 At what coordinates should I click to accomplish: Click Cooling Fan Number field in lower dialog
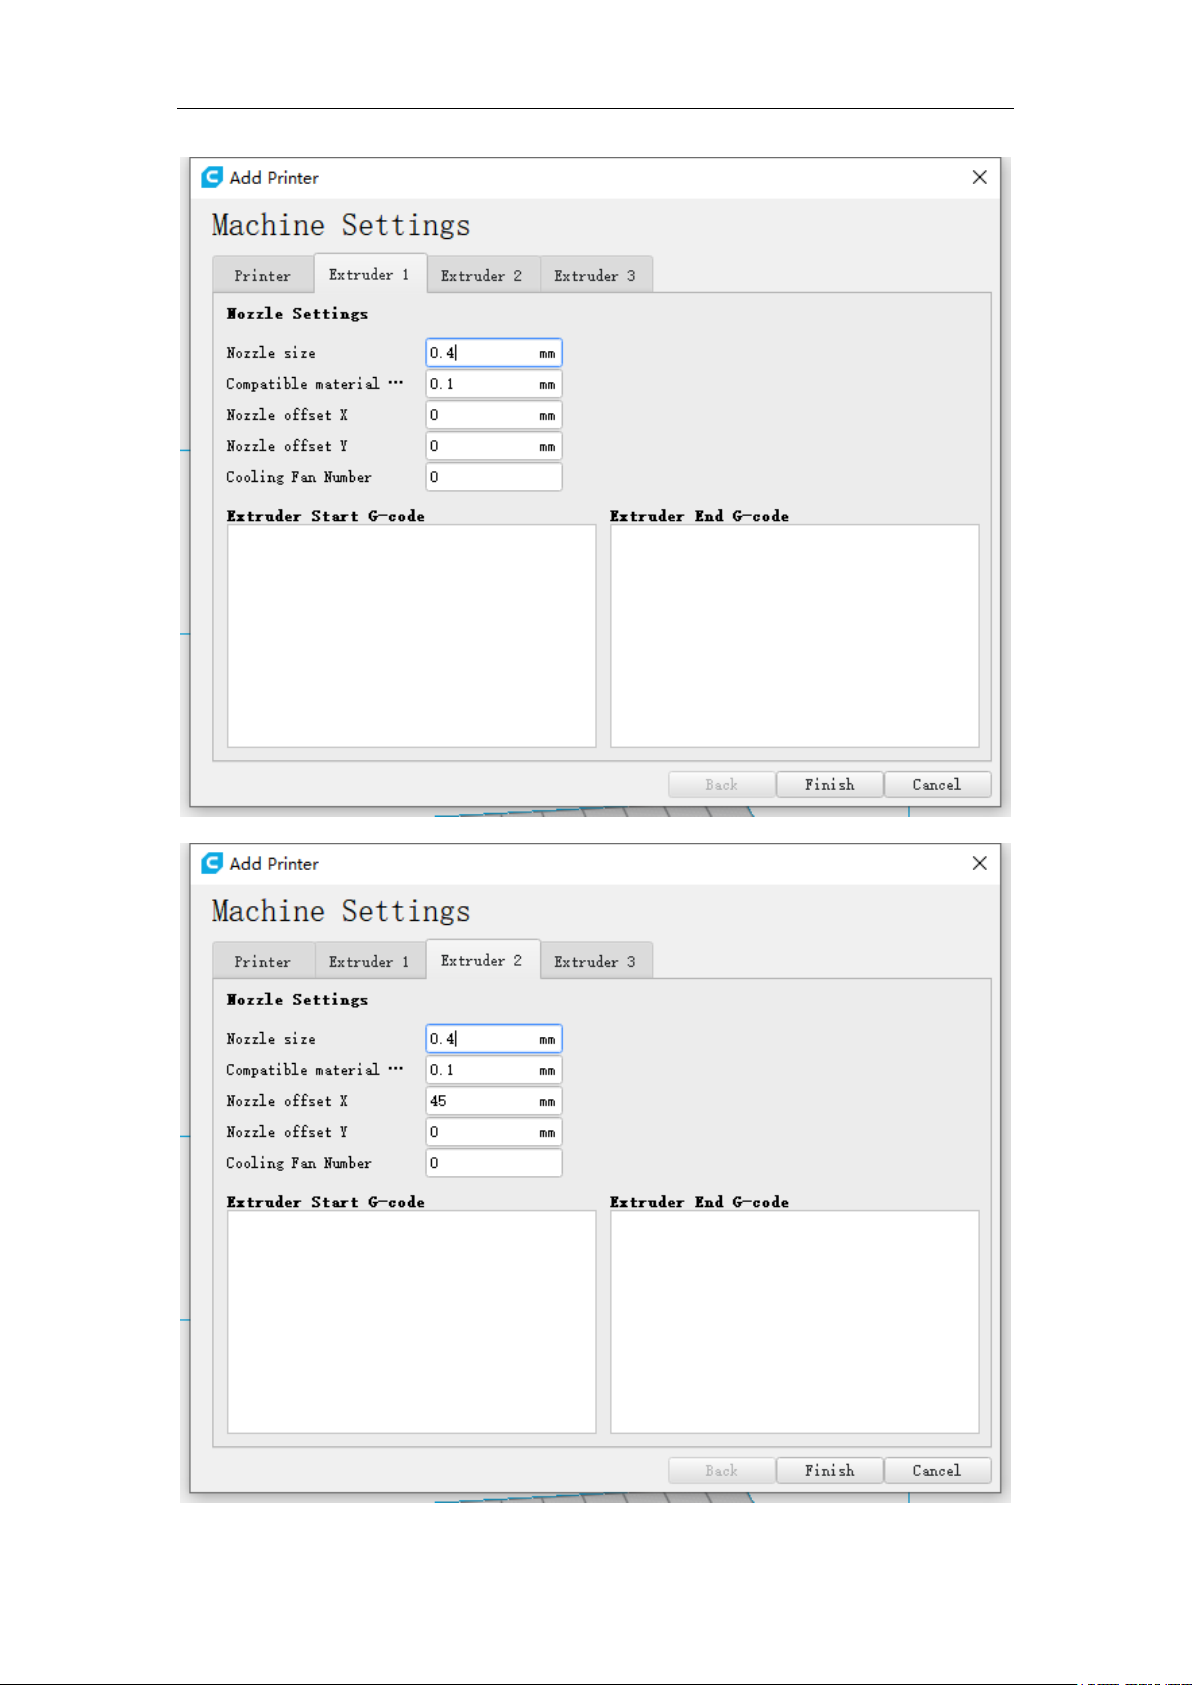click(x=494, y=1163)
